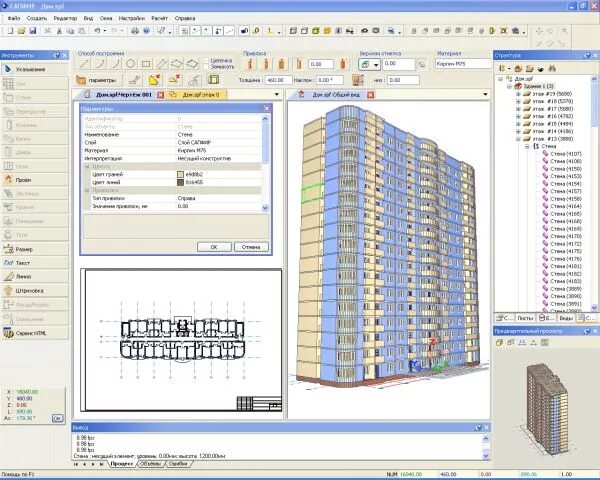Select the Текст tool
Screen dimensions: 600x480
click(34, 263)
